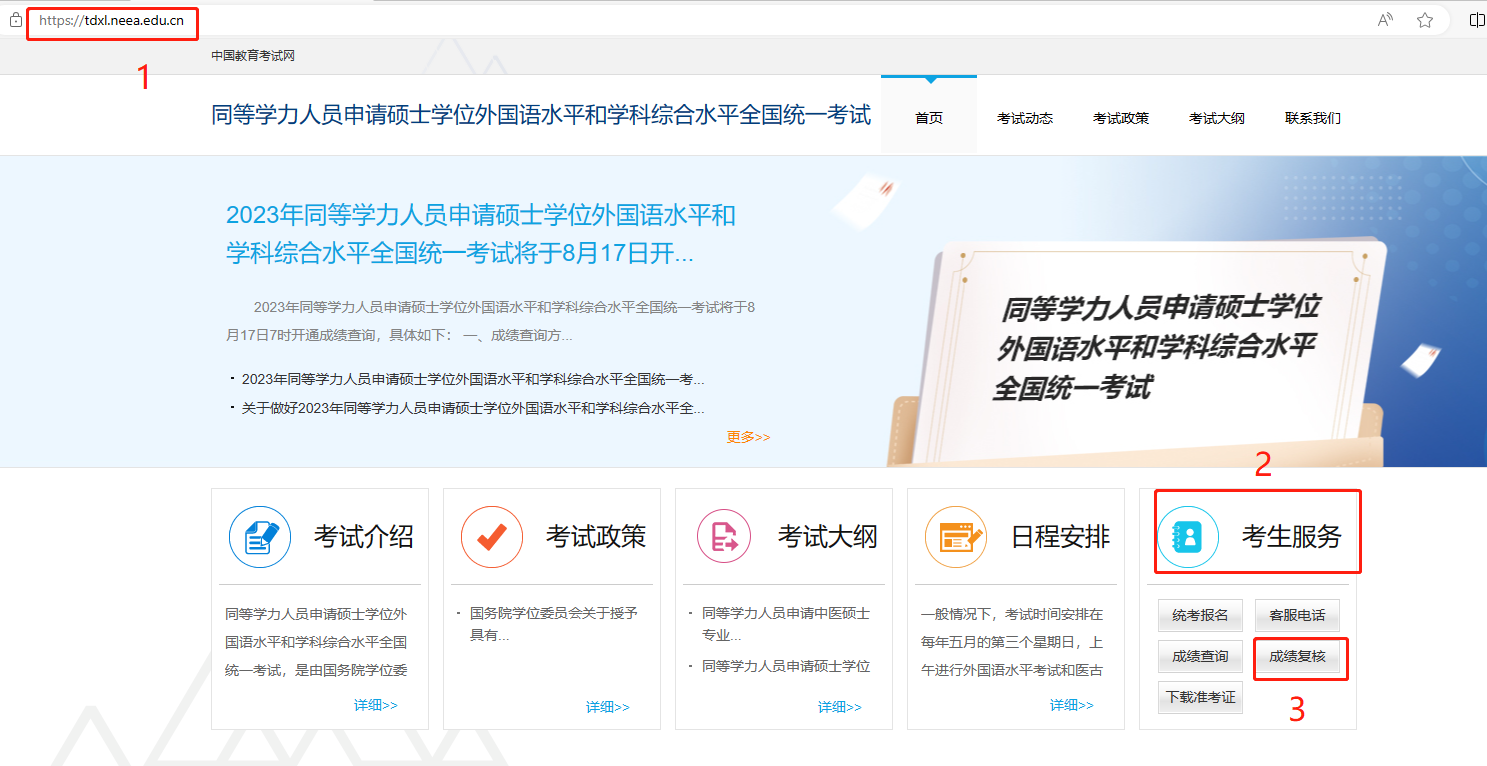Screen dimensions: 1487x766
Task: Click the news summary paragraph under headline
Action: tap(491, 321)
